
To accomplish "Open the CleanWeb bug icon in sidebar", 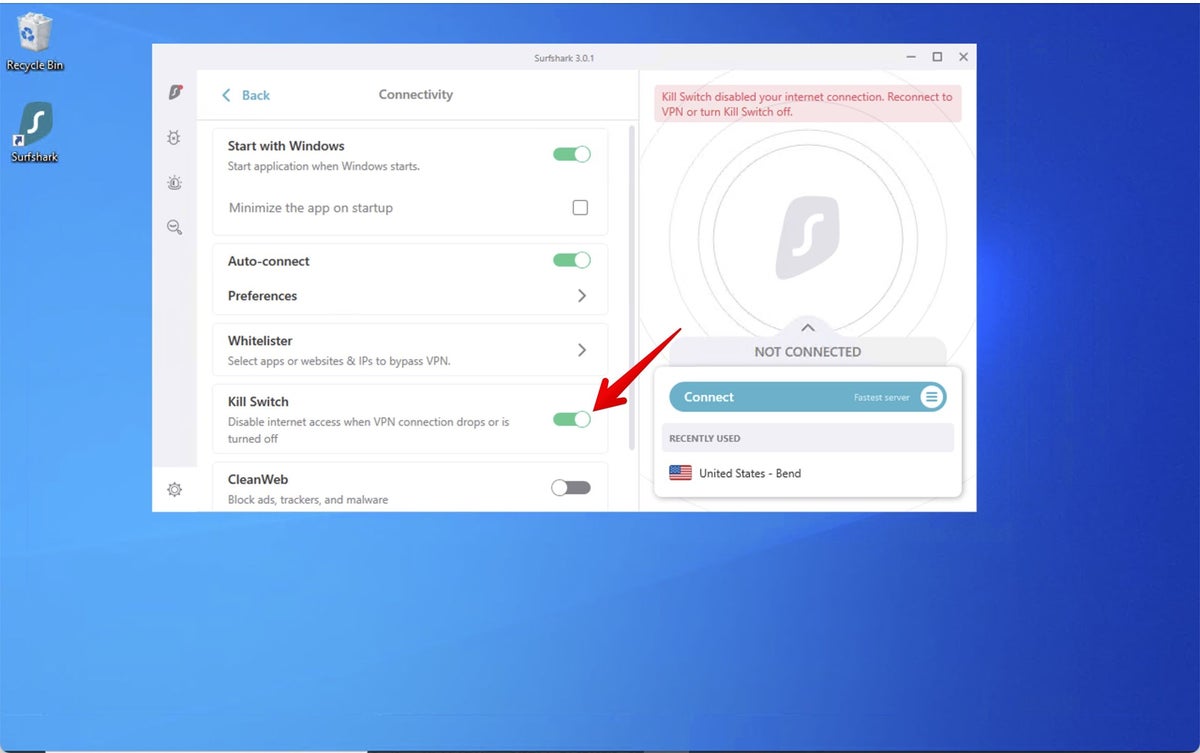I will tap(174, 138).
